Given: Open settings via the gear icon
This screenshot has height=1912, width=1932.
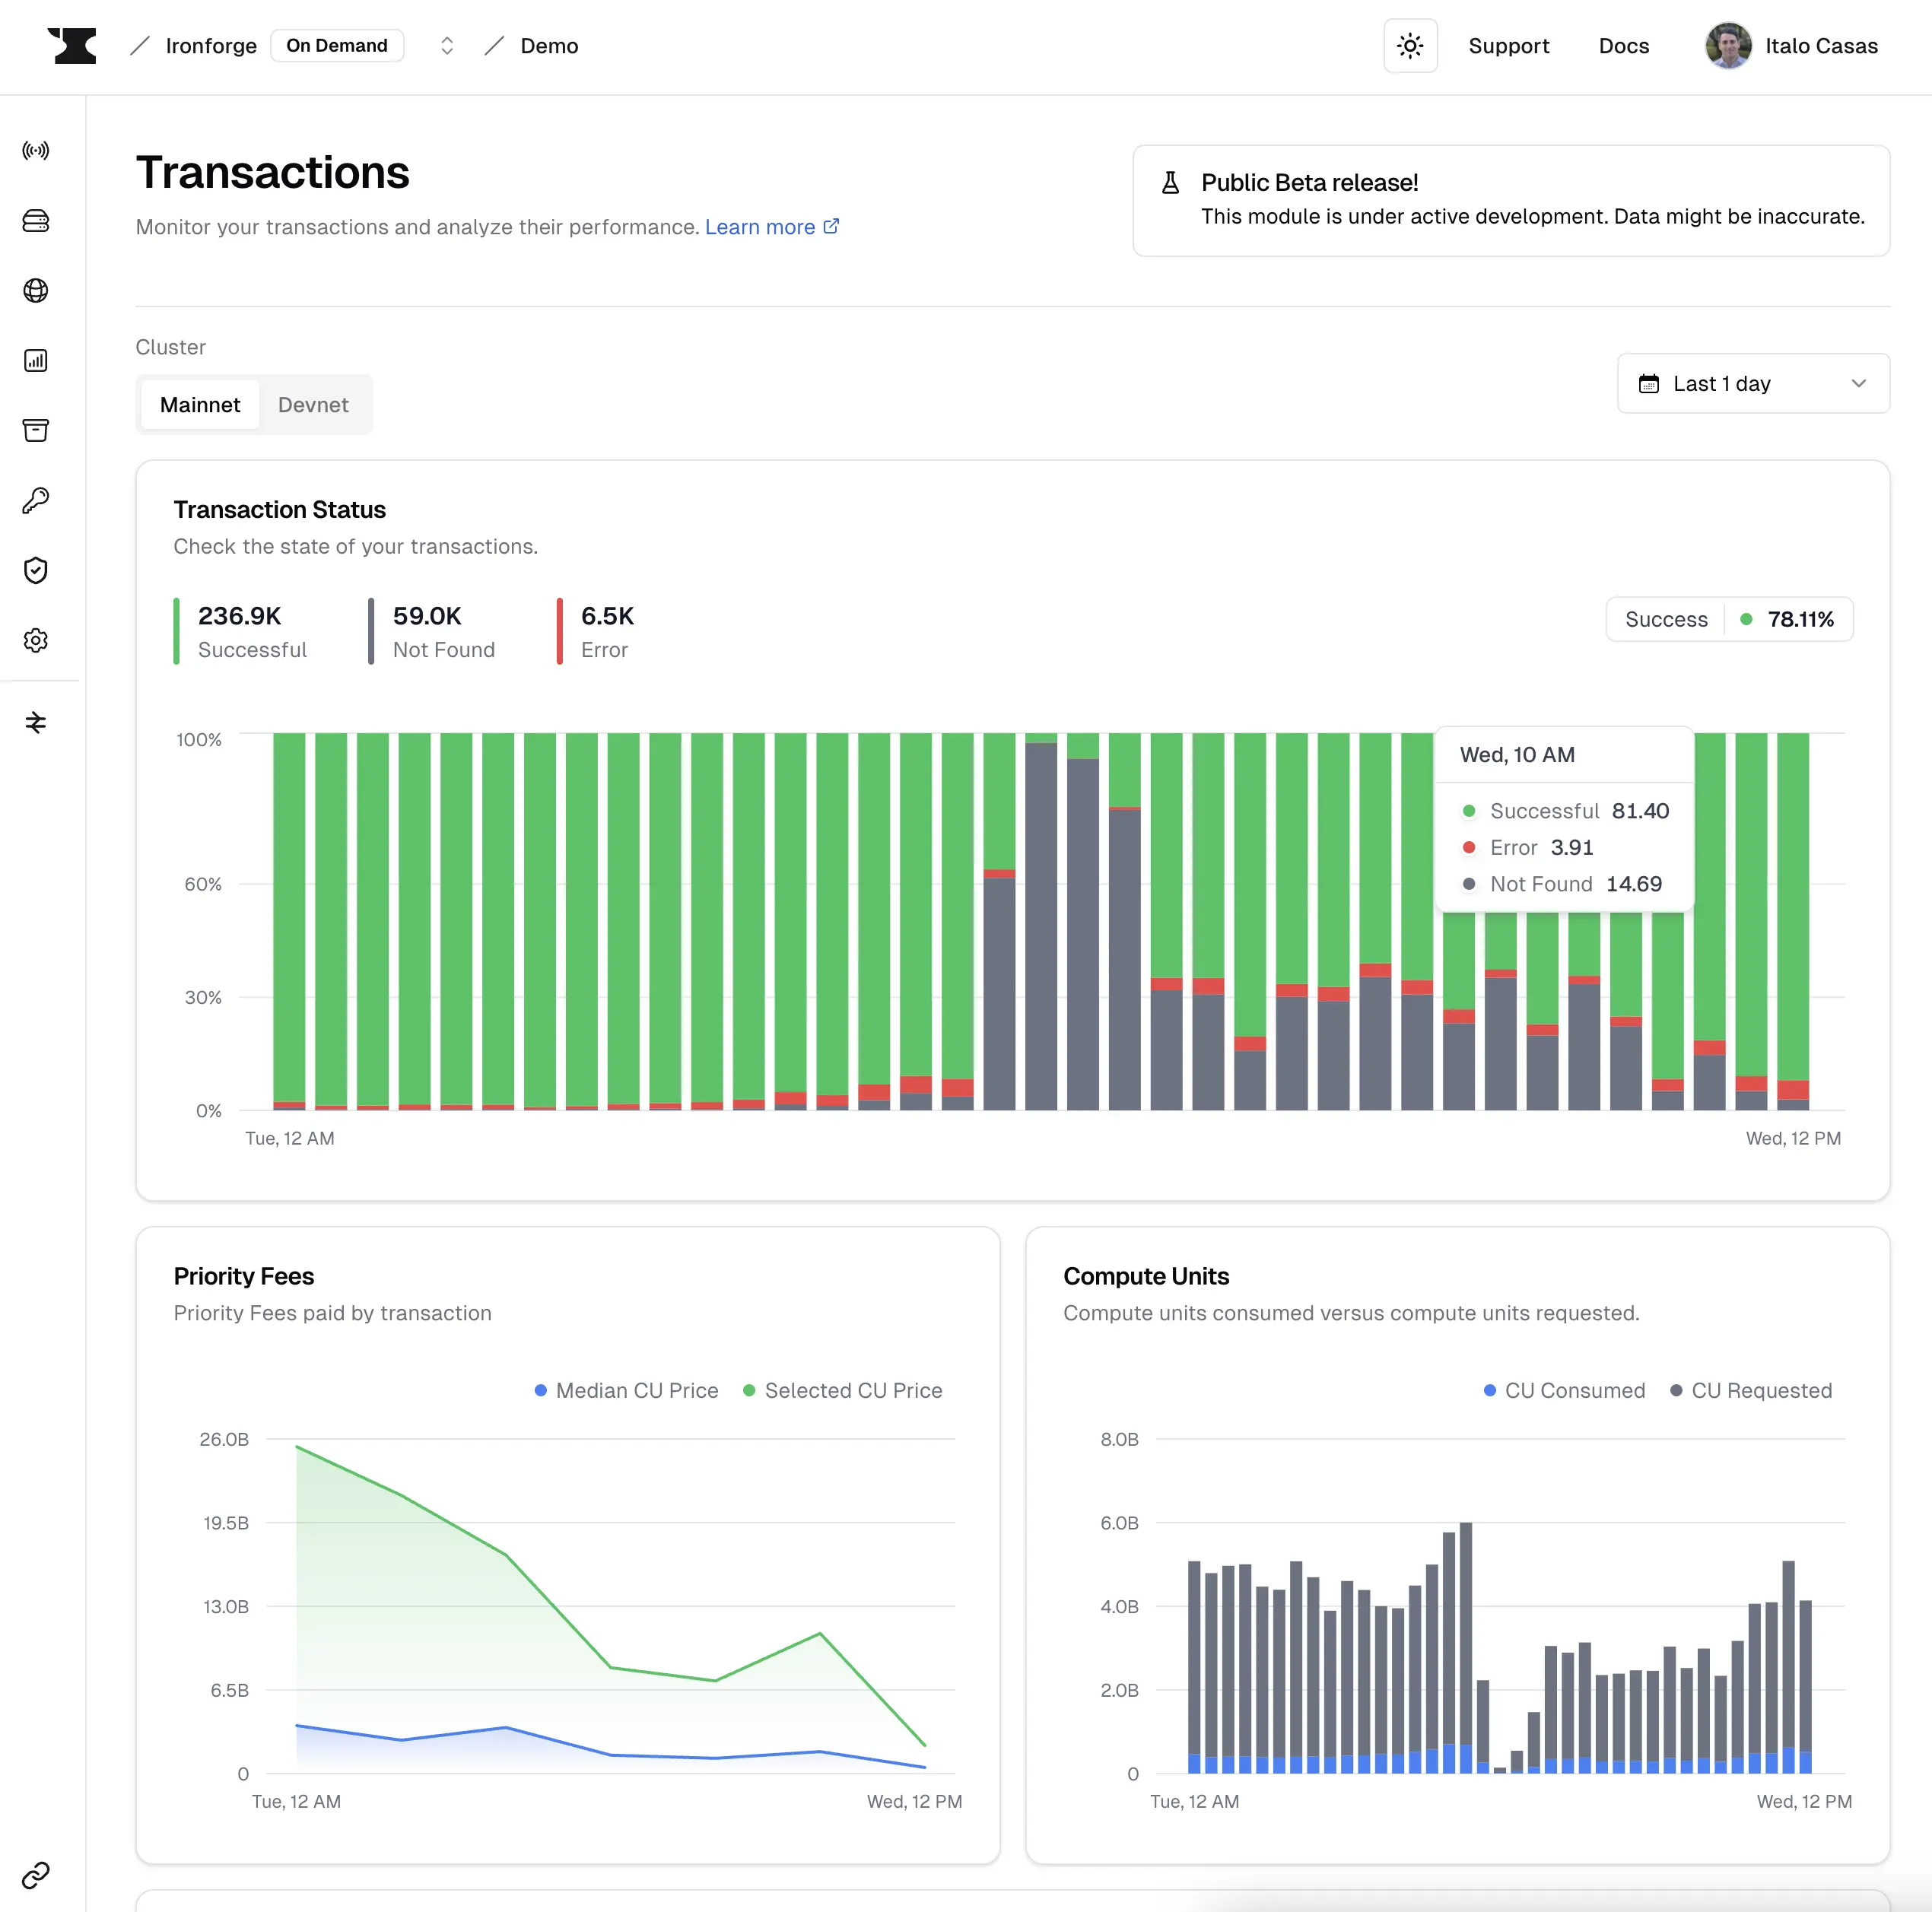Looking at the screenshot, I should [36, 640].
